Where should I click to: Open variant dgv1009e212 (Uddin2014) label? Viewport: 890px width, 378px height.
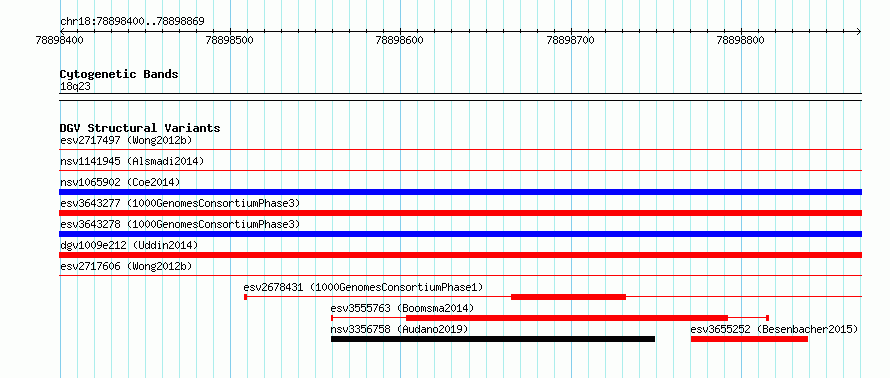tap(129, 245)
